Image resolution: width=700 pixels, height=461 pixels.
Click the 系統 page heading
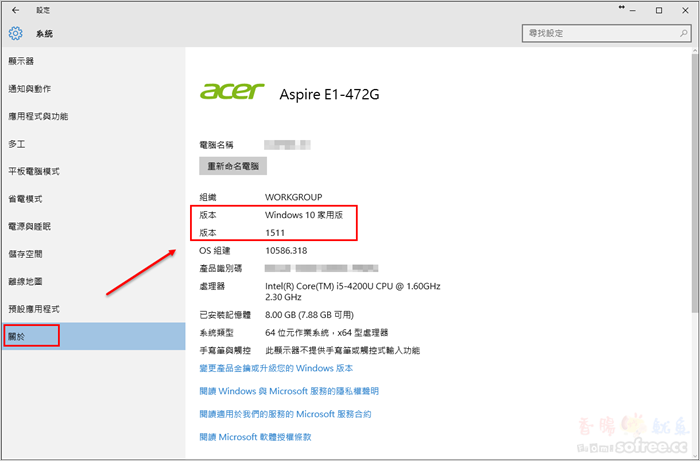pyautogui.click(x=45, y=33)
